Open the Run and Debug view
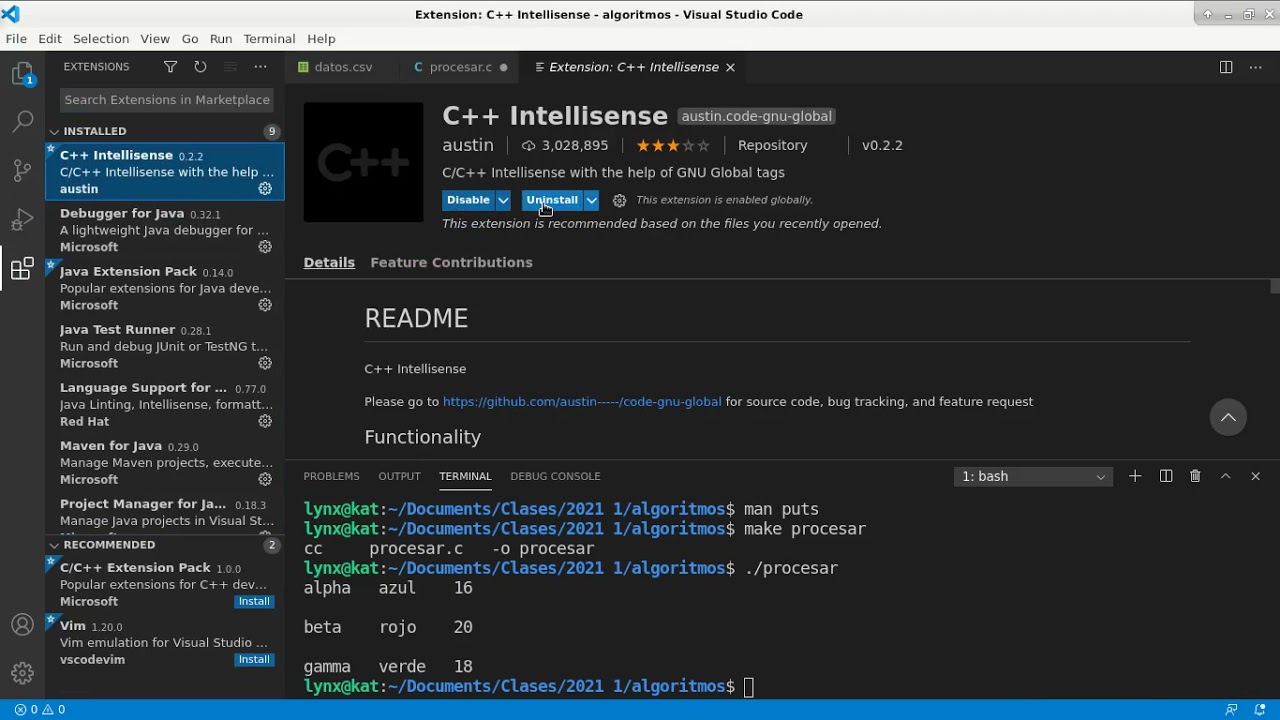 coord(22,219)
